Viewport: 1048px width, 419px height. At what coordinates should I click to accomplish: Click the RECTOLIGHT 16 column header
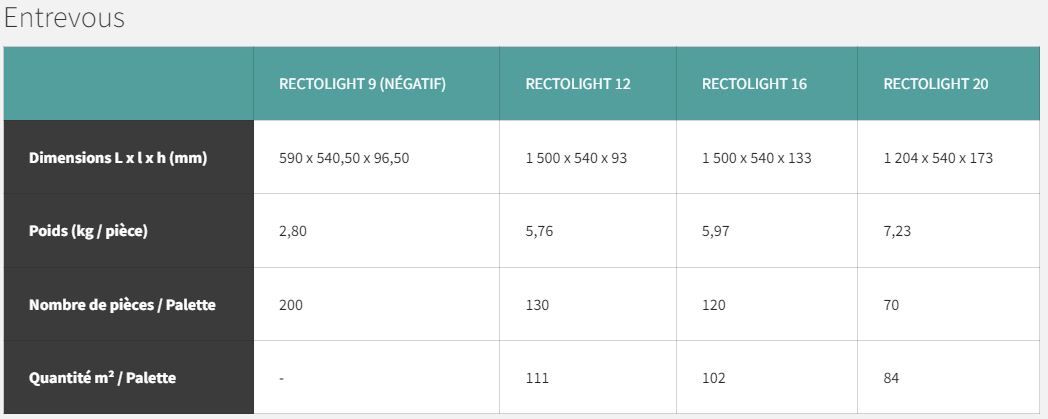[754, 84]
